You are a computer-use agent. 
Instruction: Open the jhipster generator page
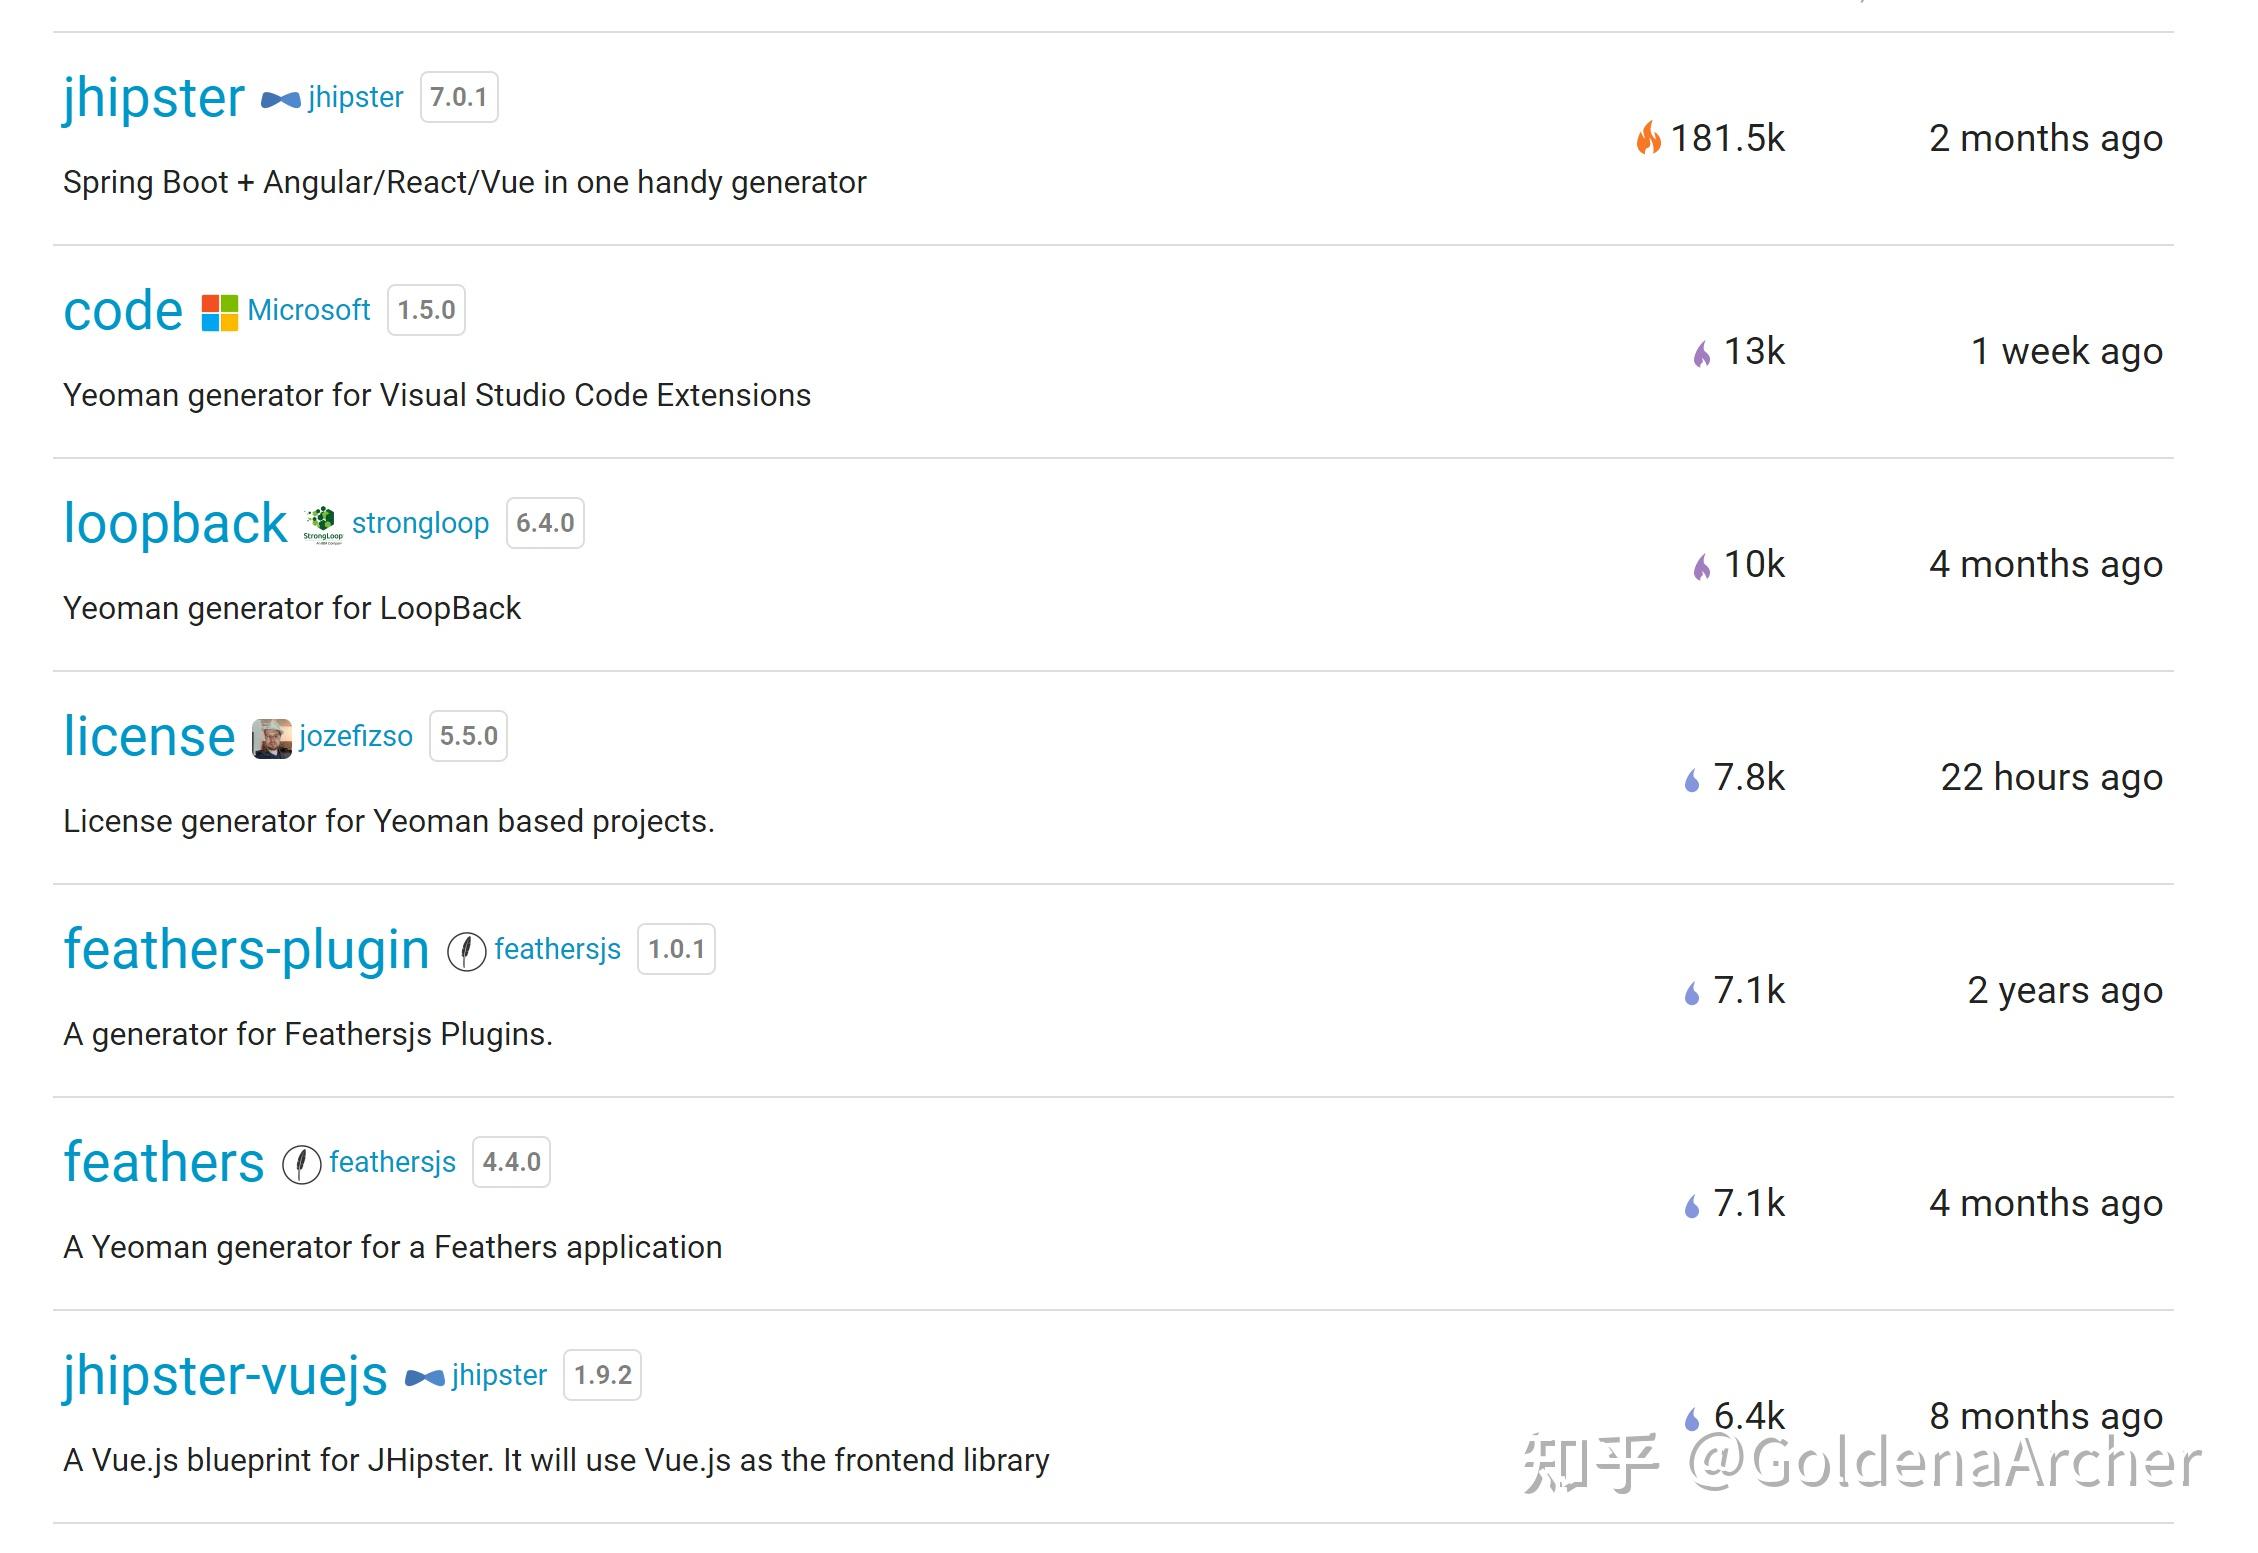(154, 96)
